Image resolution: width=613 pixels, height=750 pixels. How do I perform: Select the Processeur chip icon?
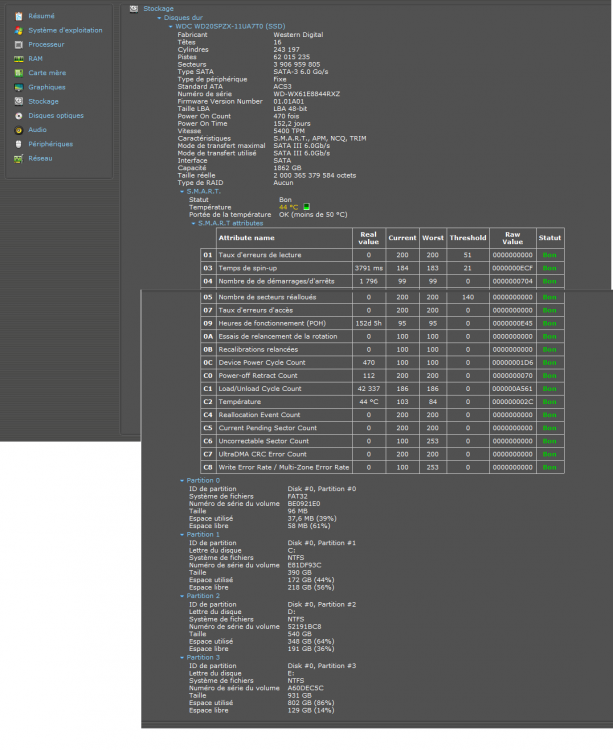pyautogui.click(x=19, y=44)
